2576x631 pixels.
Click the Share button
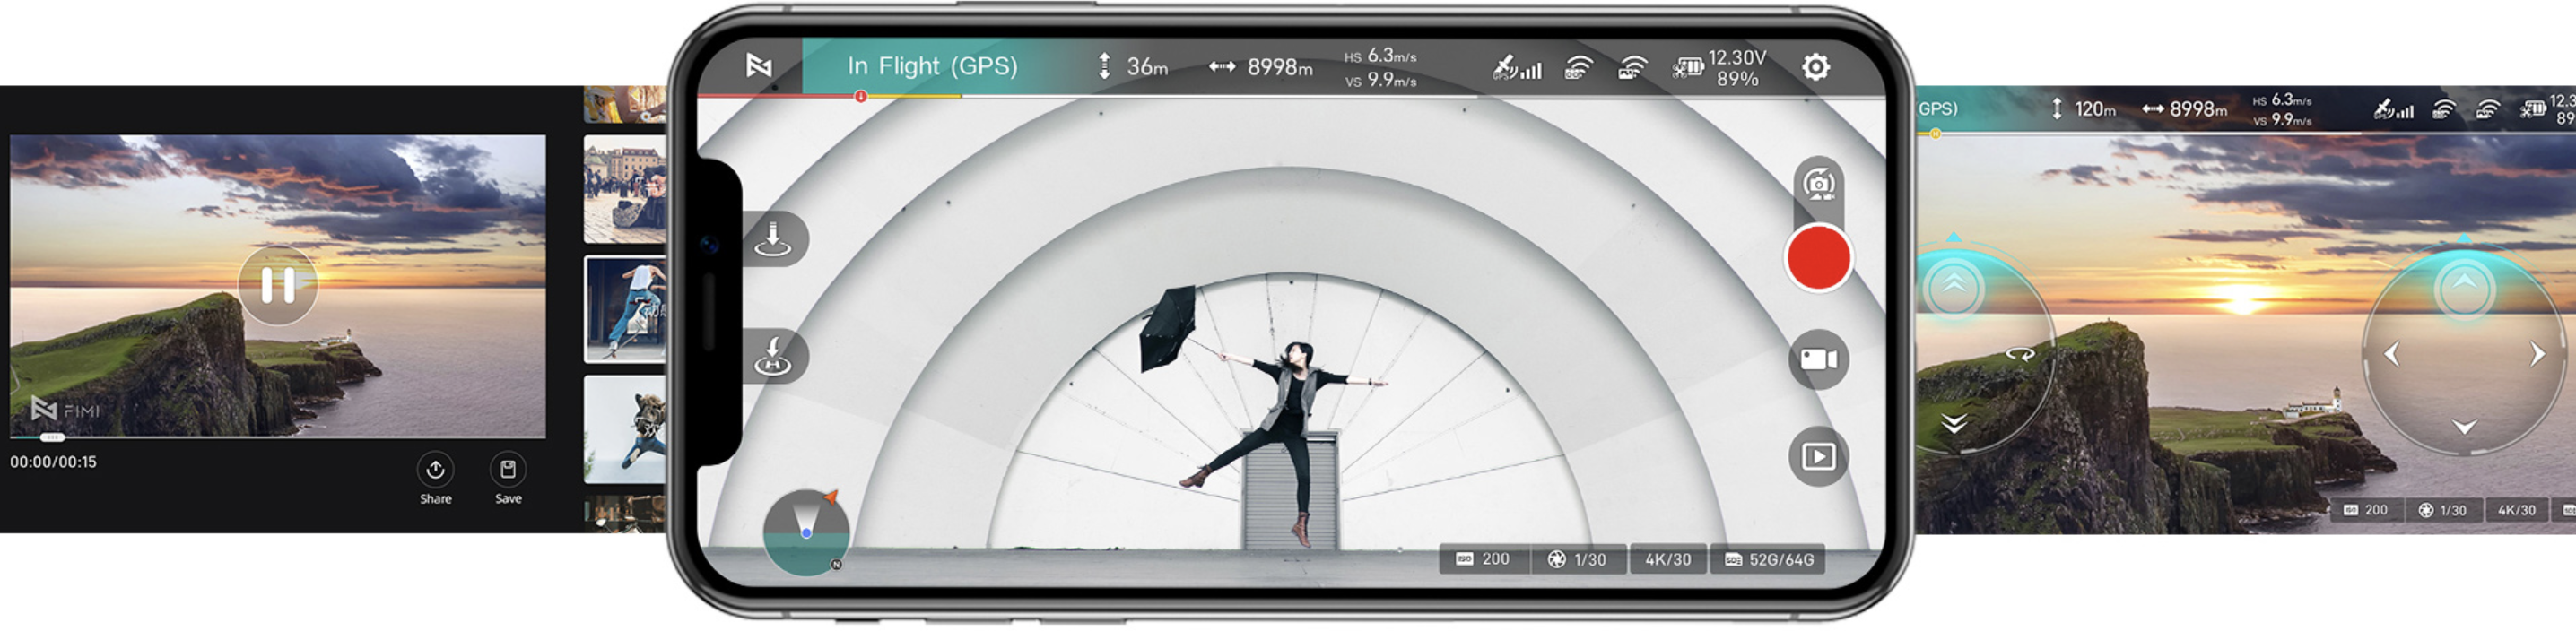(435, 479)
